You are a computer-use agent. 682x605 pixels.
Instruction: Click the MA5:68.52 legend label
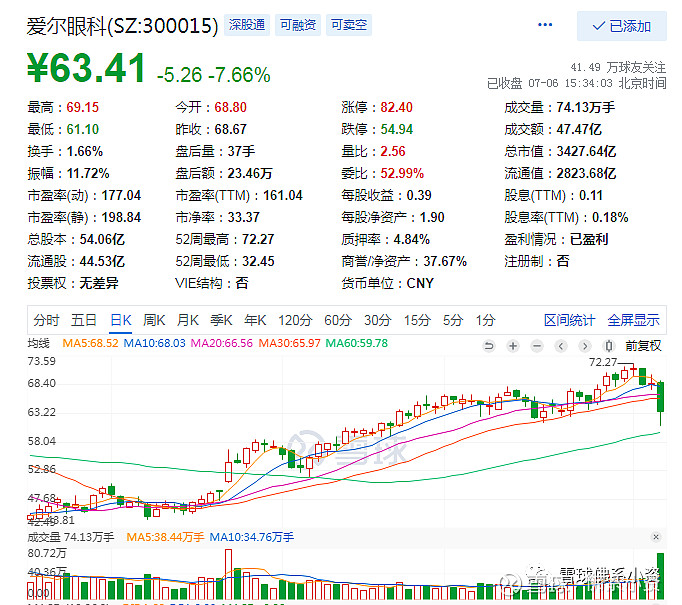(90, 343)
